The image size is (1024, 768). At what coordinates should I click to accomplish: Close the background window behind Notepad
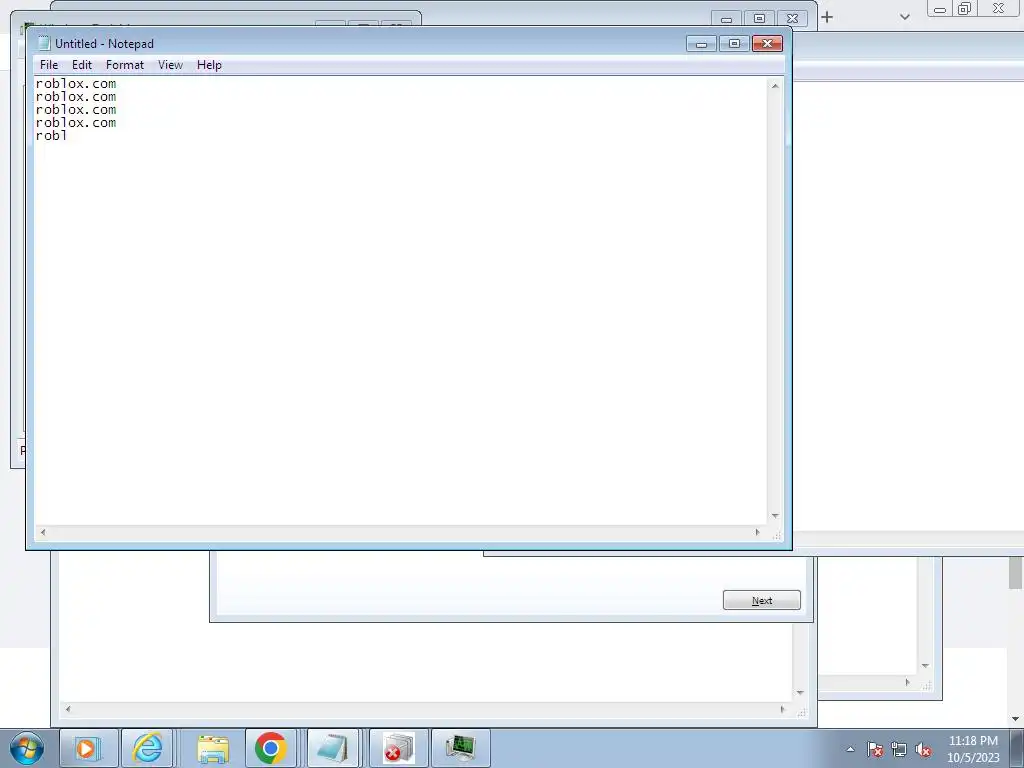(792, 18)
